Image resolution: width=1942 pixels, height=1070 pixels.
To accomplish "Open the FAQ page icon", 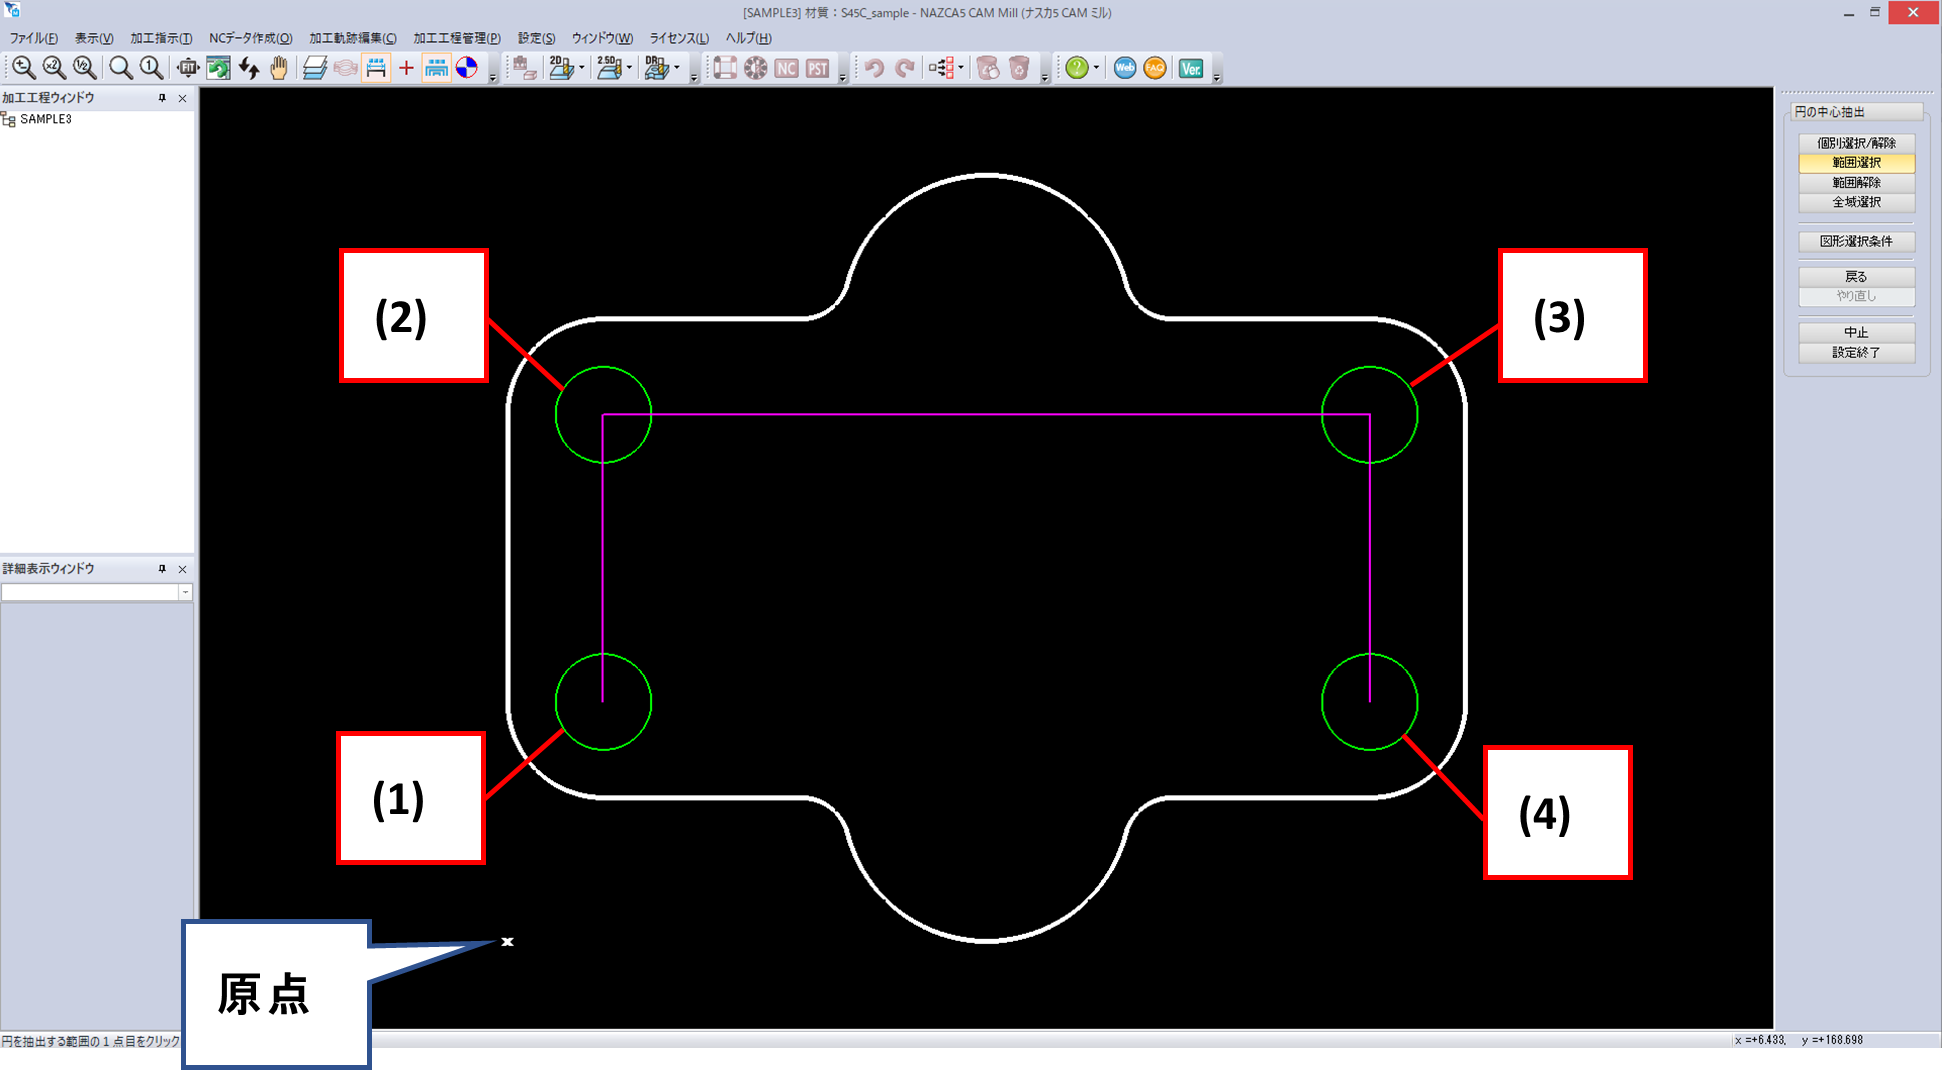I will (1155, 68).
